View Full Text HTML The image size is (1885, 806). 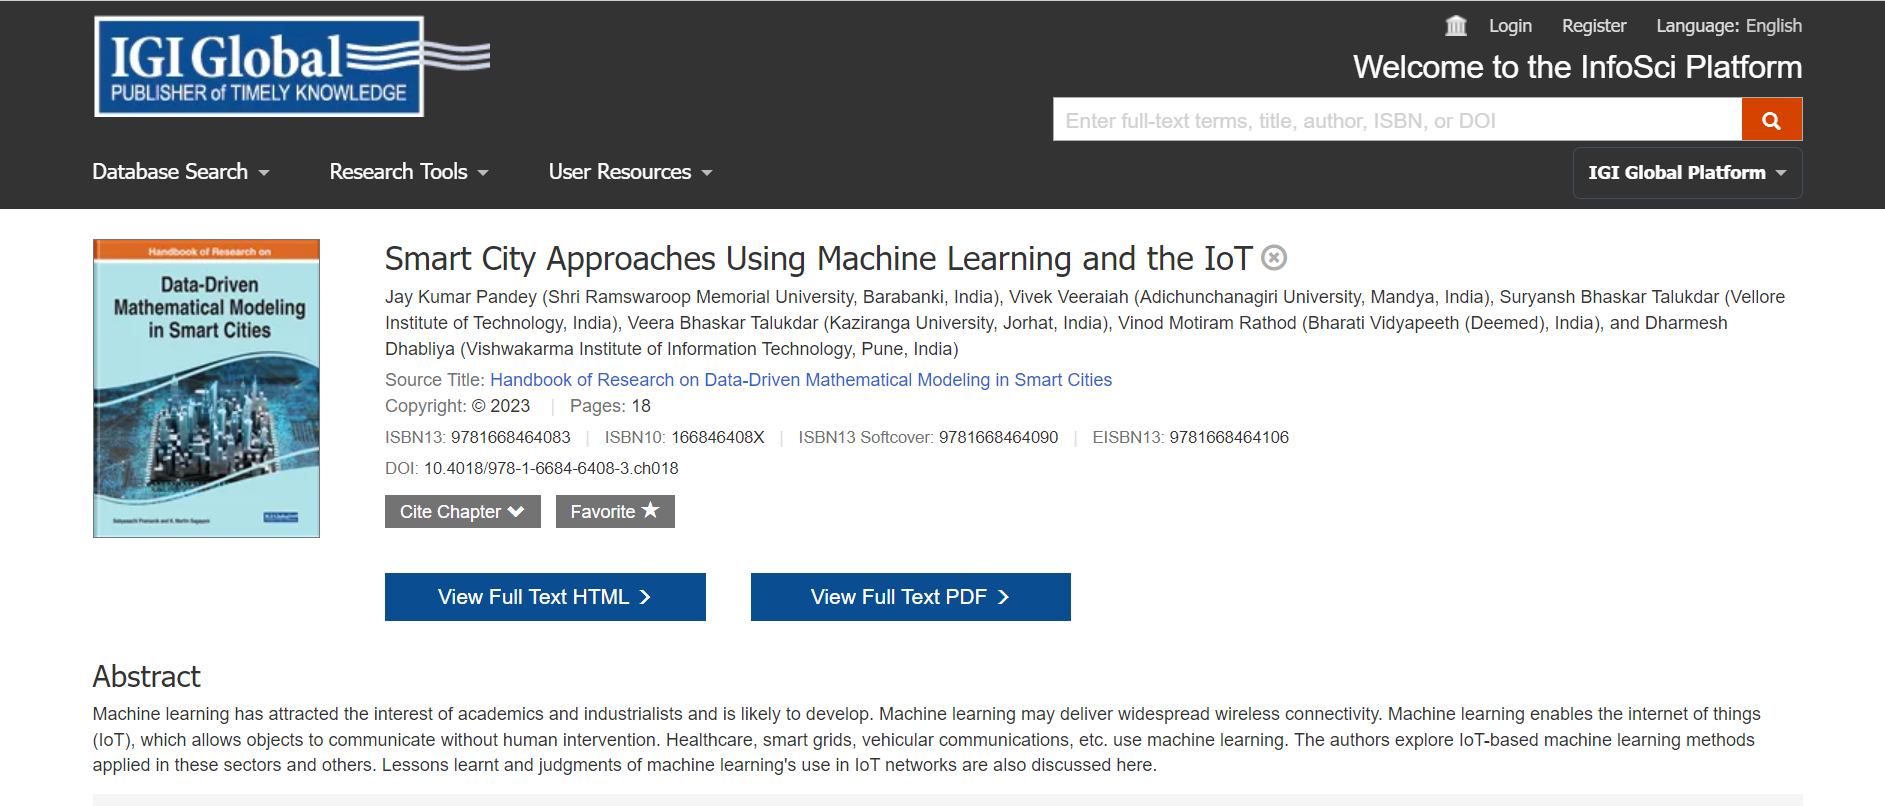point(545,597)
